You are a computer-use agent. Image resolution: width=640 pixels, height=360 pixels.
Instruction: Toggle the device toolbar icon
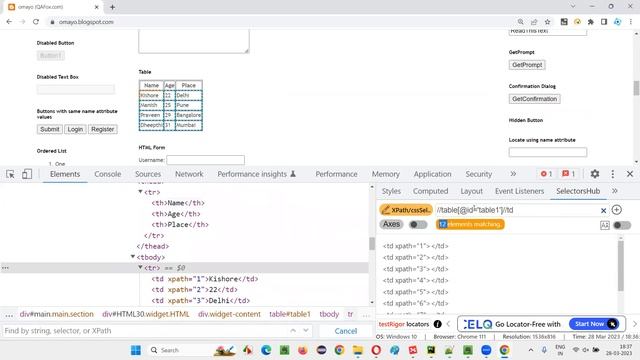[x=27, y=174]
